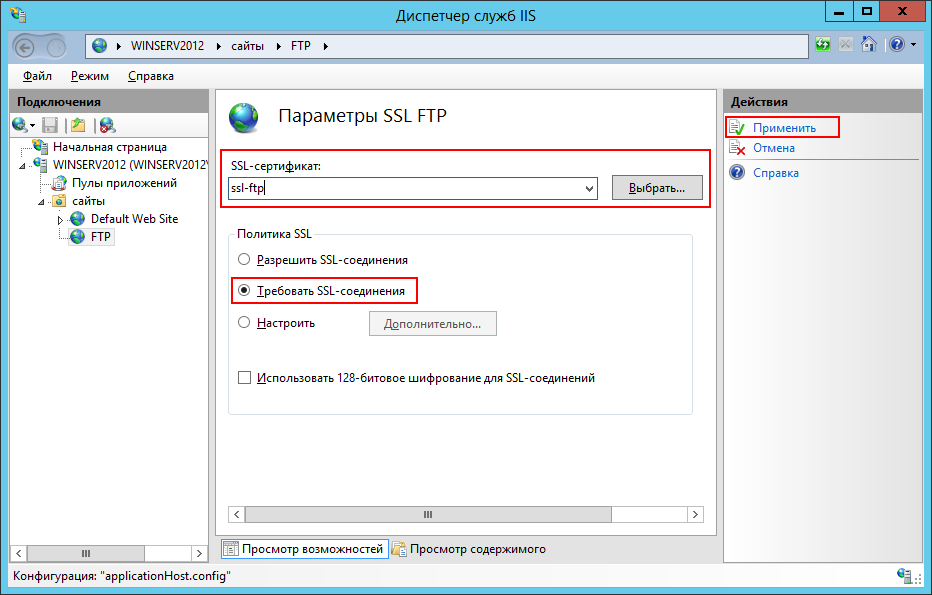
Task: Open the SSL certificate dropdown list
Action: [588, 188]
